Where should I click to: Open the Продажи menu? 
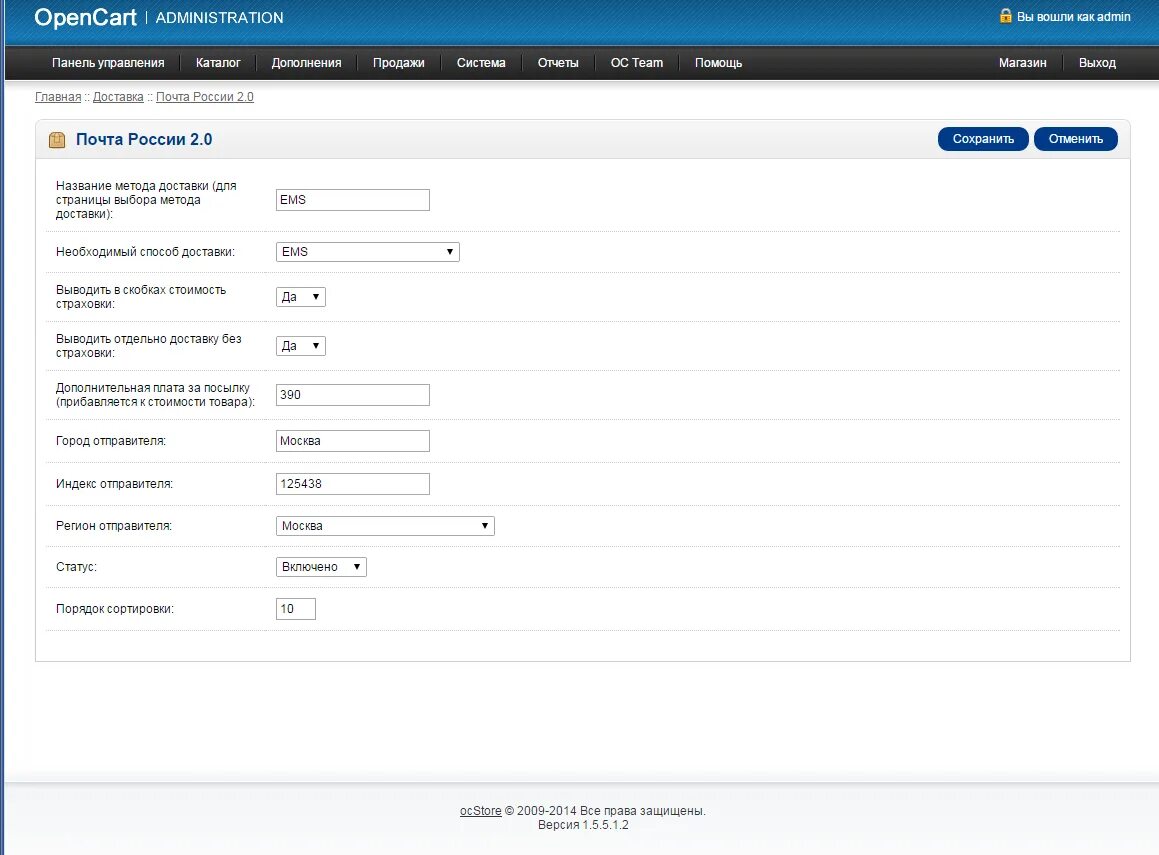[x=398, y=63]
